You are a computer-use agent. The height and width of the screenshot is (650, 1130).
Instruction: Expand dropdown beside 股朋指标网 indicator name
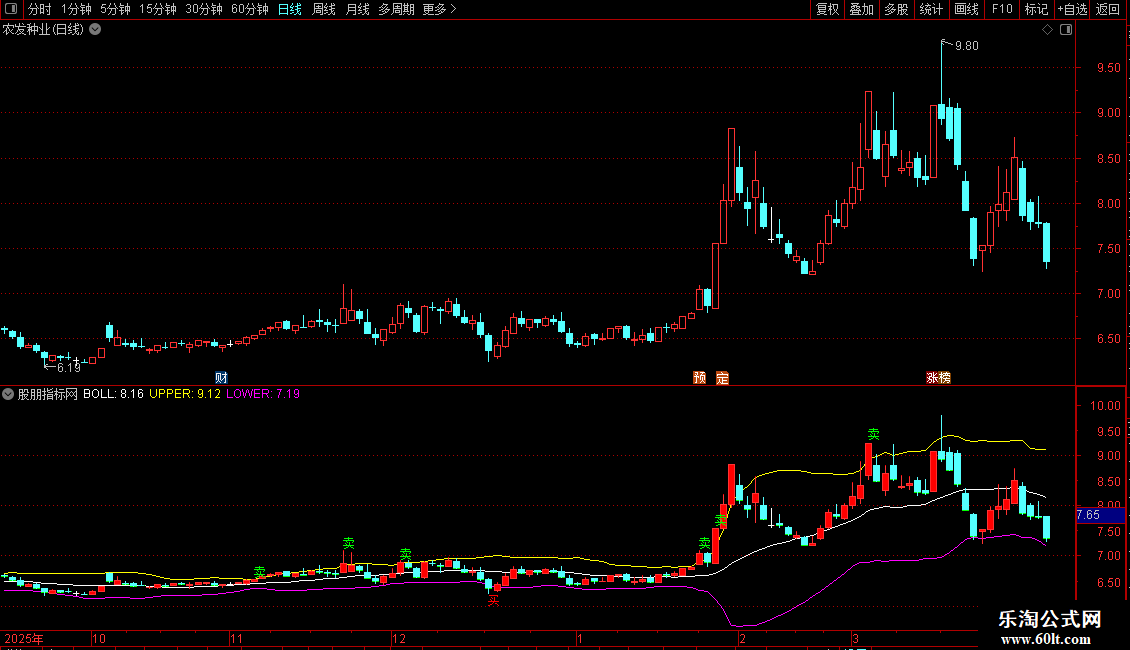(x=8, y=394)
